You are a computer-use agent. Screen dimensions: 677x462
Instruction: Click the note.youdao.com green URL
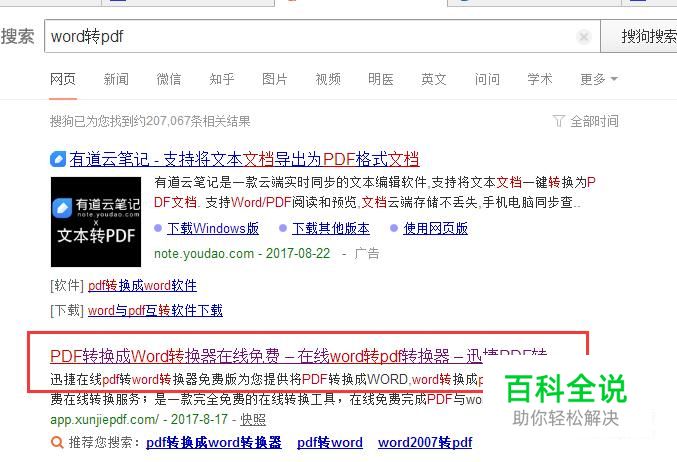(x=204, y=253)
